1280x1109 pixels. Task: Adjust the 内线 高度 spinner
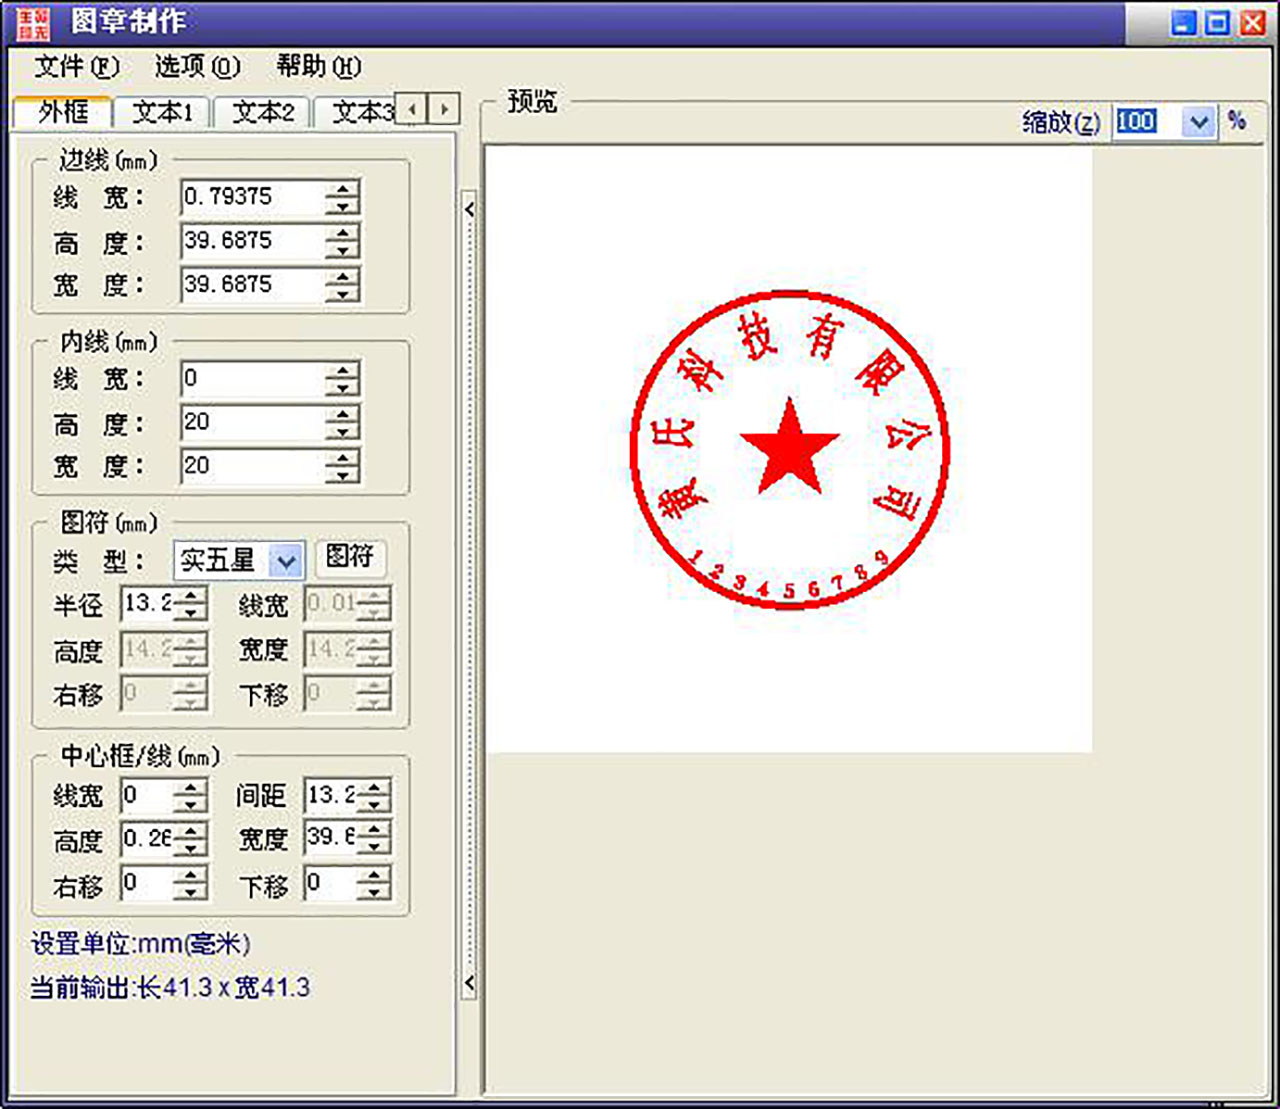(x=342, y=422)
